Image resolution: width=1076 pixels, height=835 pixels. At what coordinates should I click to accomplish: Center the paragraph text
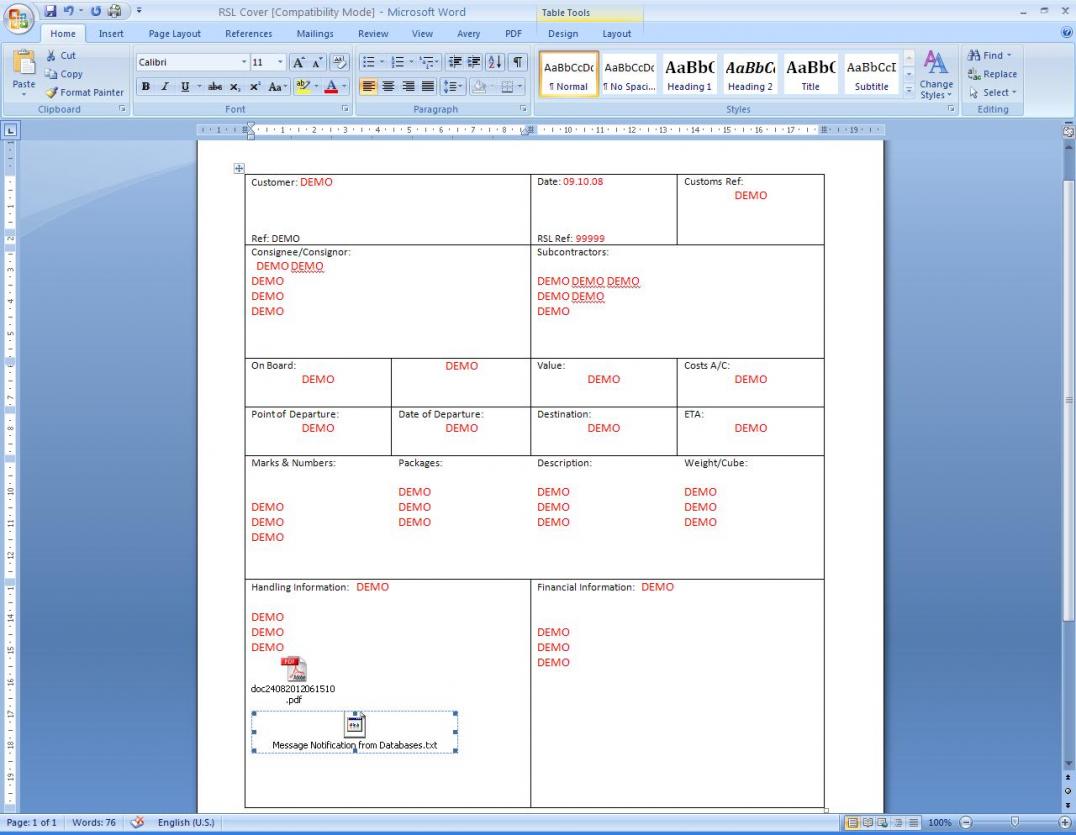[388, 86]
